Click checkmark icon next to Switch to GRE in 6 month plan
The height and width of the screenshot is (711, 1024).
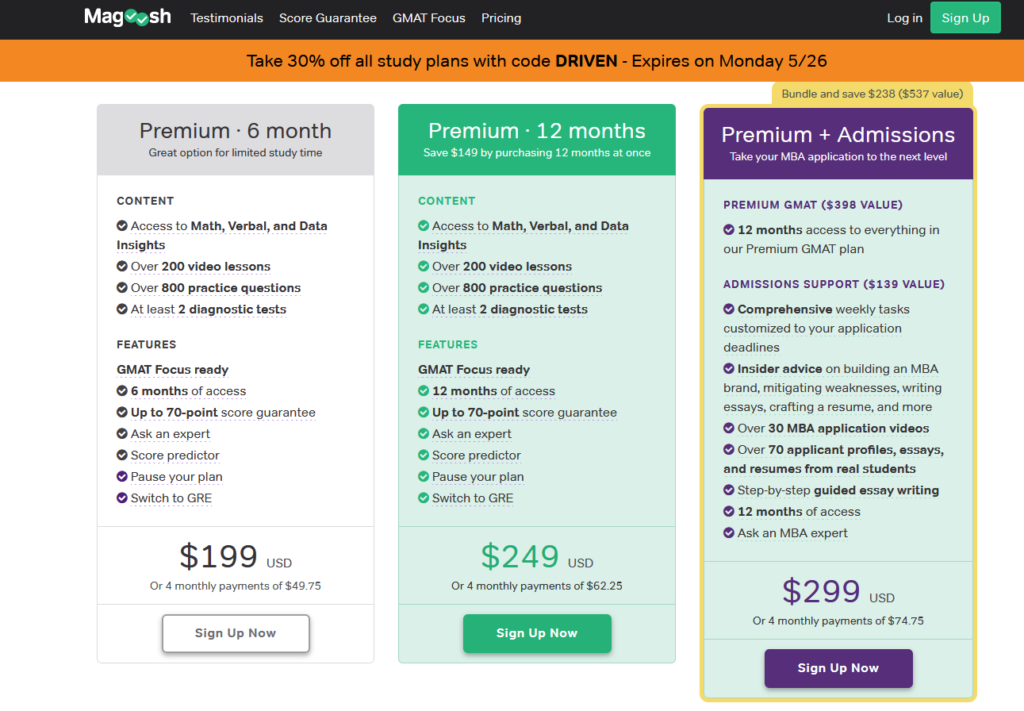pyautogui.click(x=122, y=498)
